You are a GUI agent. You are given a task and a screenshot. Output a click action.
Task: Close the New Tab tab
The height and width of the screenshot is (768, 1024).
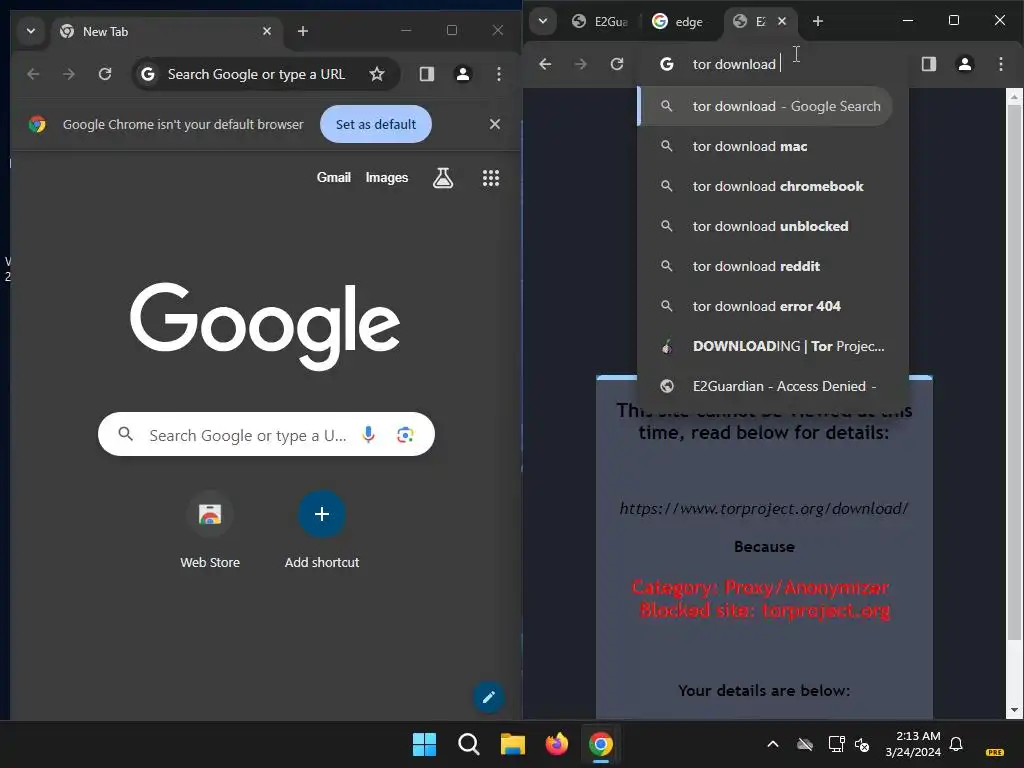(266, 31)
